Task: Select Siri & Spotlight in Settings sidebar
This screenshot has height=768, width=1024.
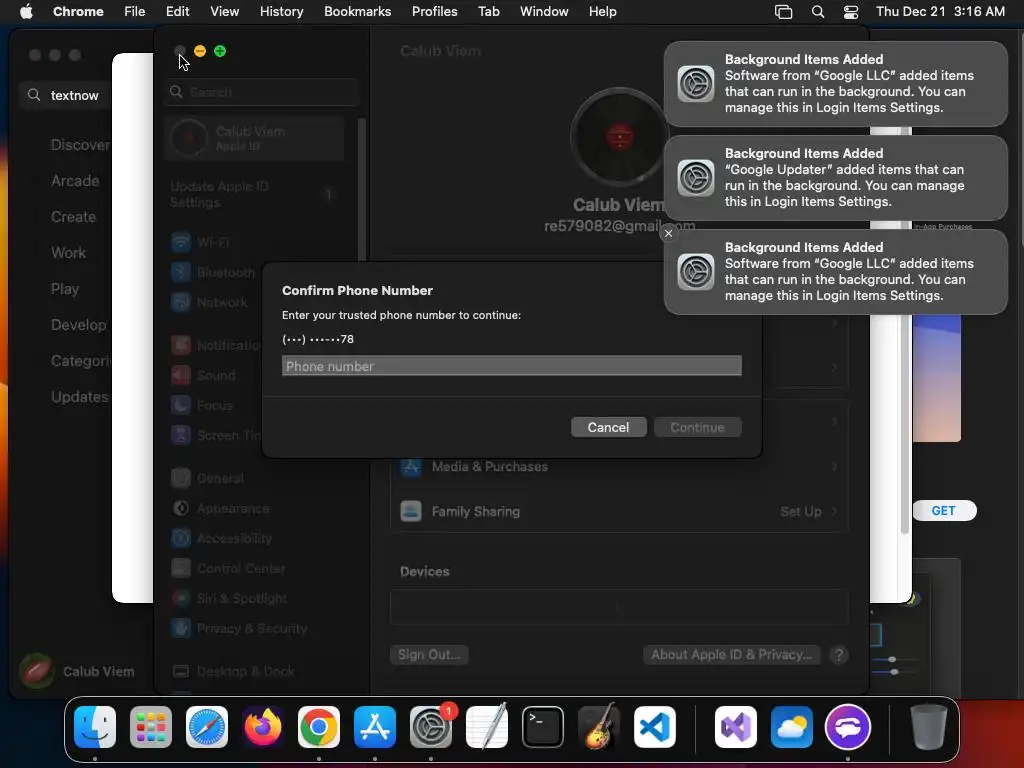Action: [x=229, y=598]
